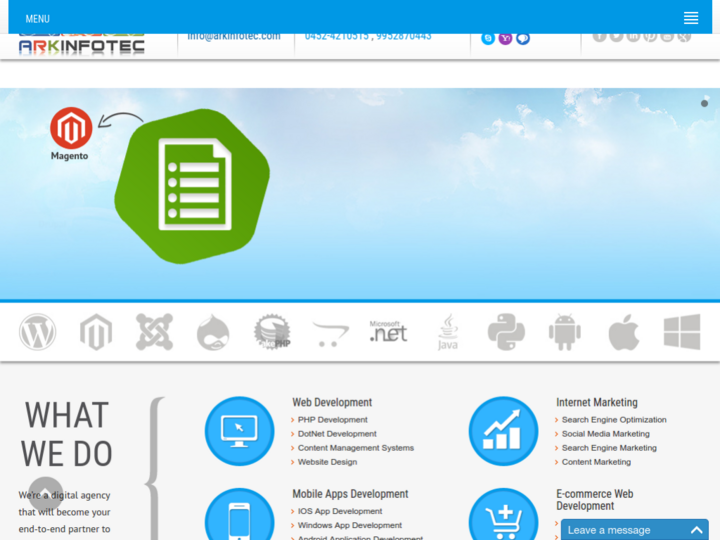The image size is (720, 540).
Task: Click the Python logo icon
Action: pyautogui.click(x=506, y=332)
